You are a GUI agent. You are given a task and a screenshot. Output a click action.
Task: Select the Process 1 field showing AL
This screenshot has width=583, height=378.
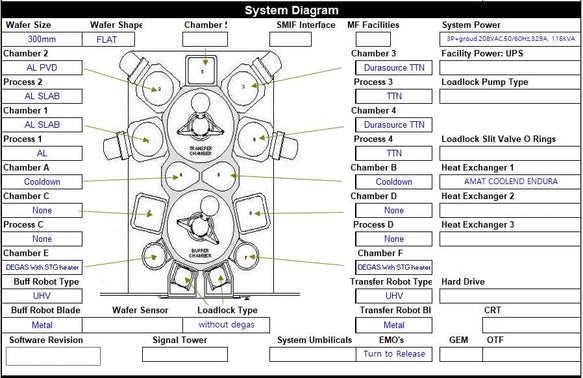[x=42, y=153]
